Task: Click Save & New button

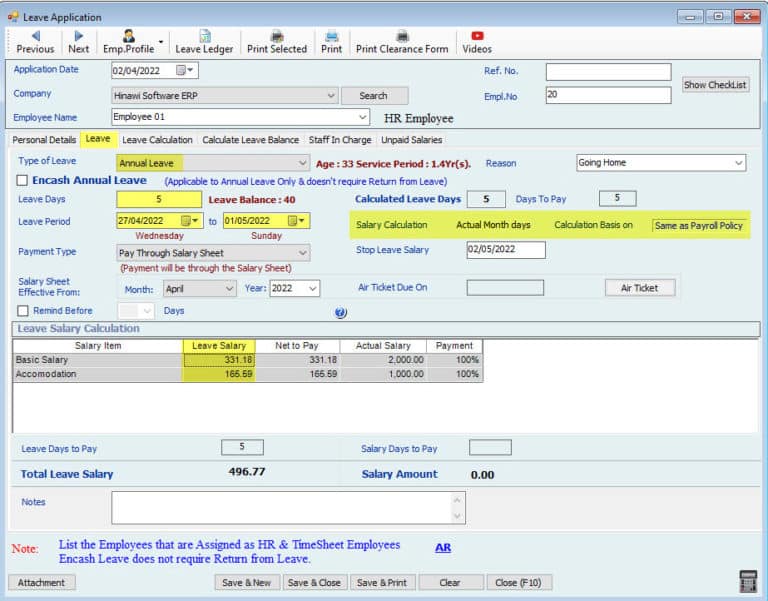Action: pos(246,582)
